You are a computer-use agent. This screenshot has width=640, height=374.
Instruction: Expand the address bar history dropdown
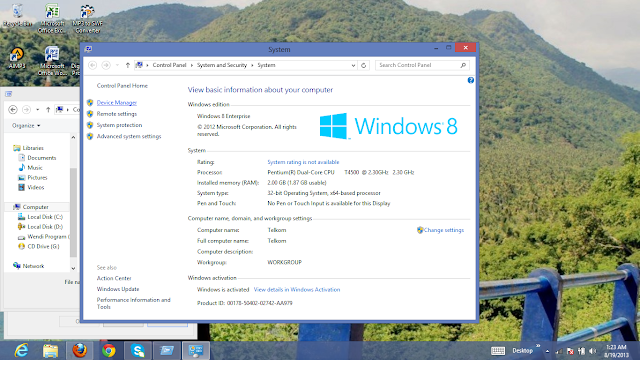[353, 65]
